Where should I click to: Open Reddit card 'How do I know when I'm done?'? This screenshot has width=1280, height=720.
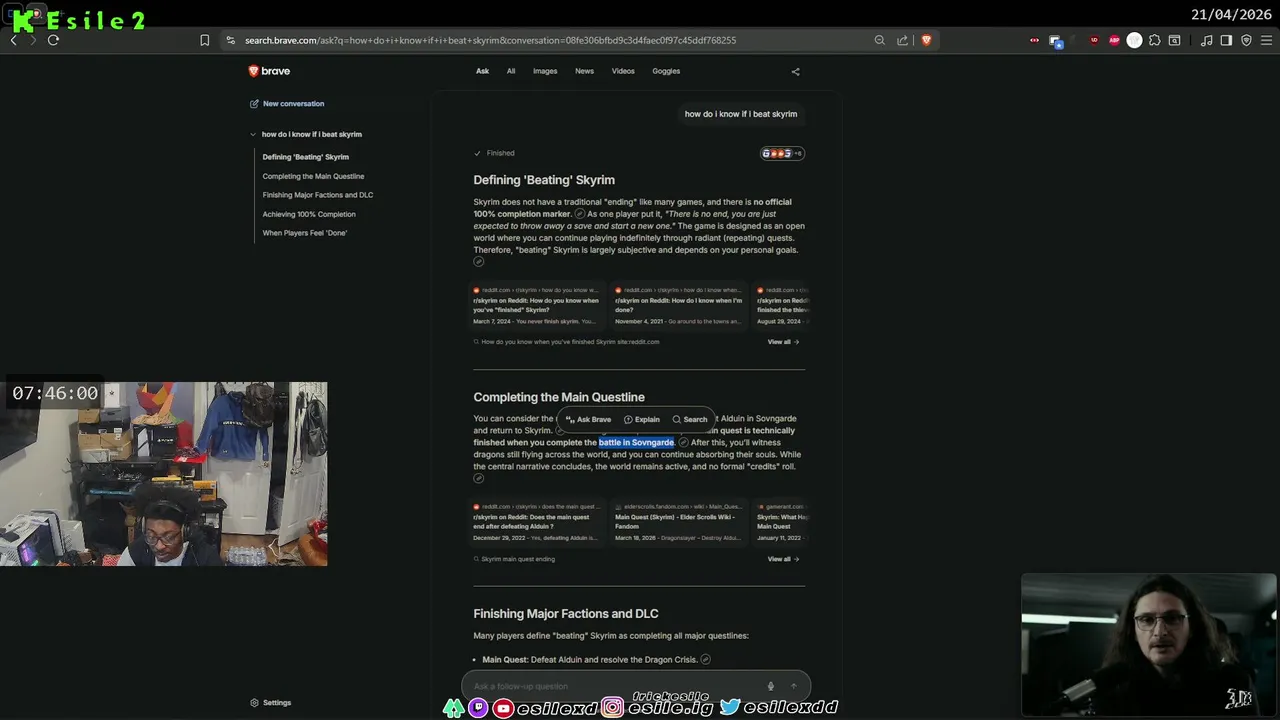pos(678,305)
